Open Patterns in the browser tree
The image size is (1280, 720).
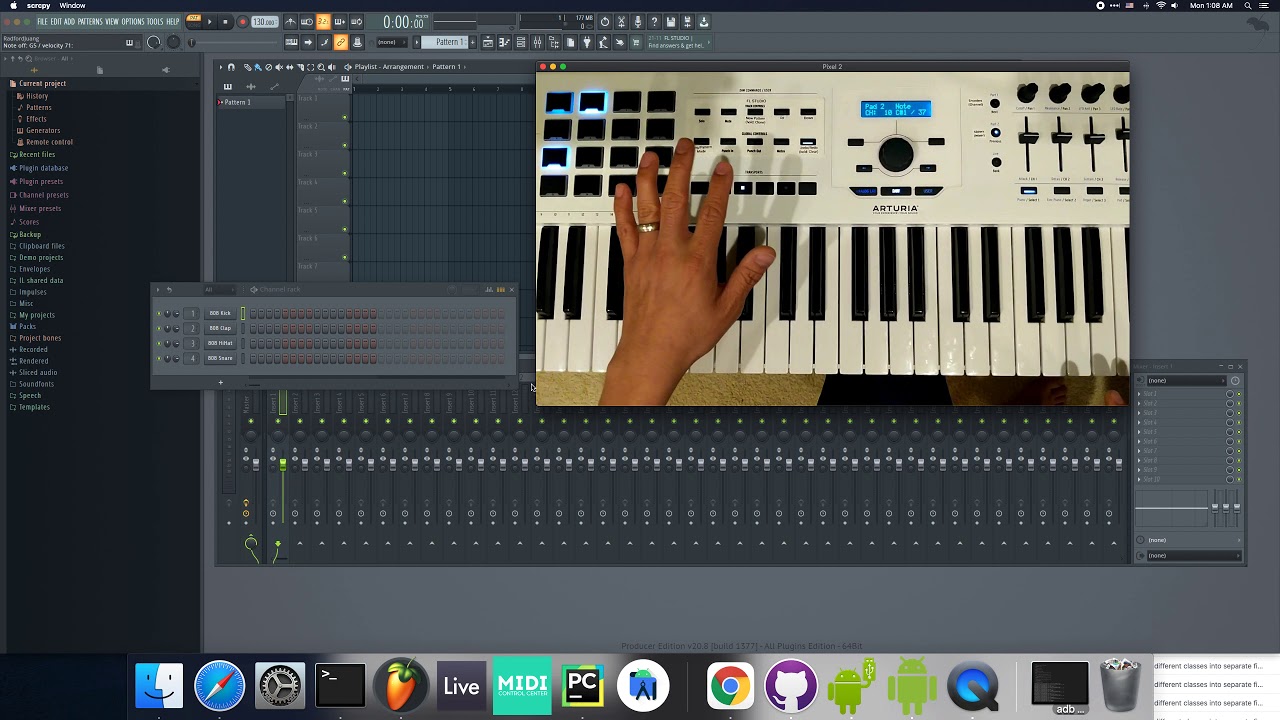38,107
